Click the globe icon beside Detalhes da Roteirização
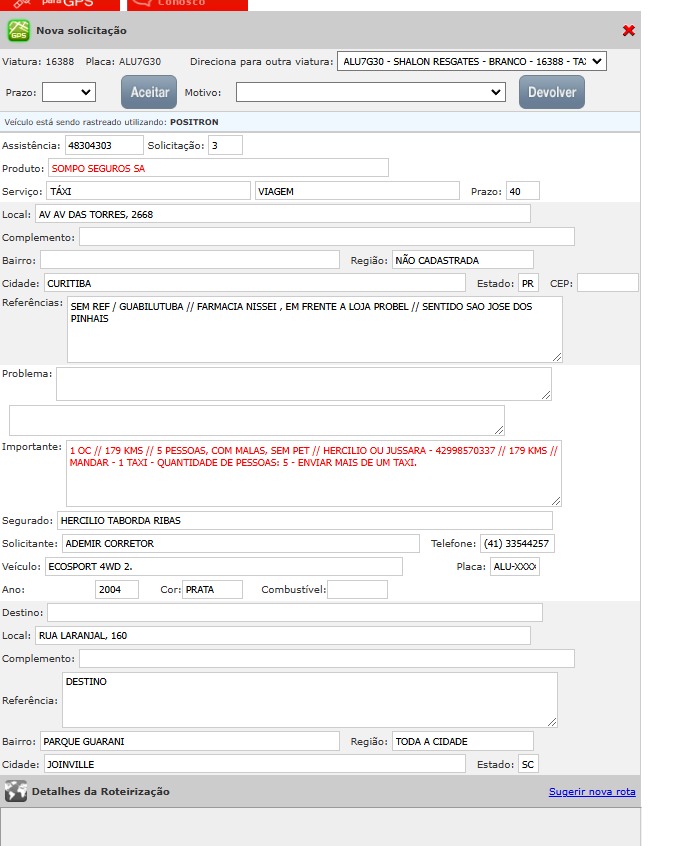Image resolution: width=683 pixels, height=846 pixels. tap(16, 792)
